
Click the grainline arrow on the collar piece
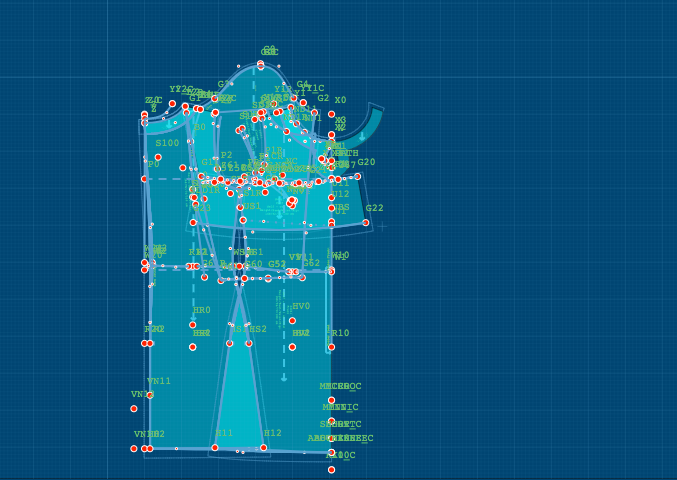[362, 136]
